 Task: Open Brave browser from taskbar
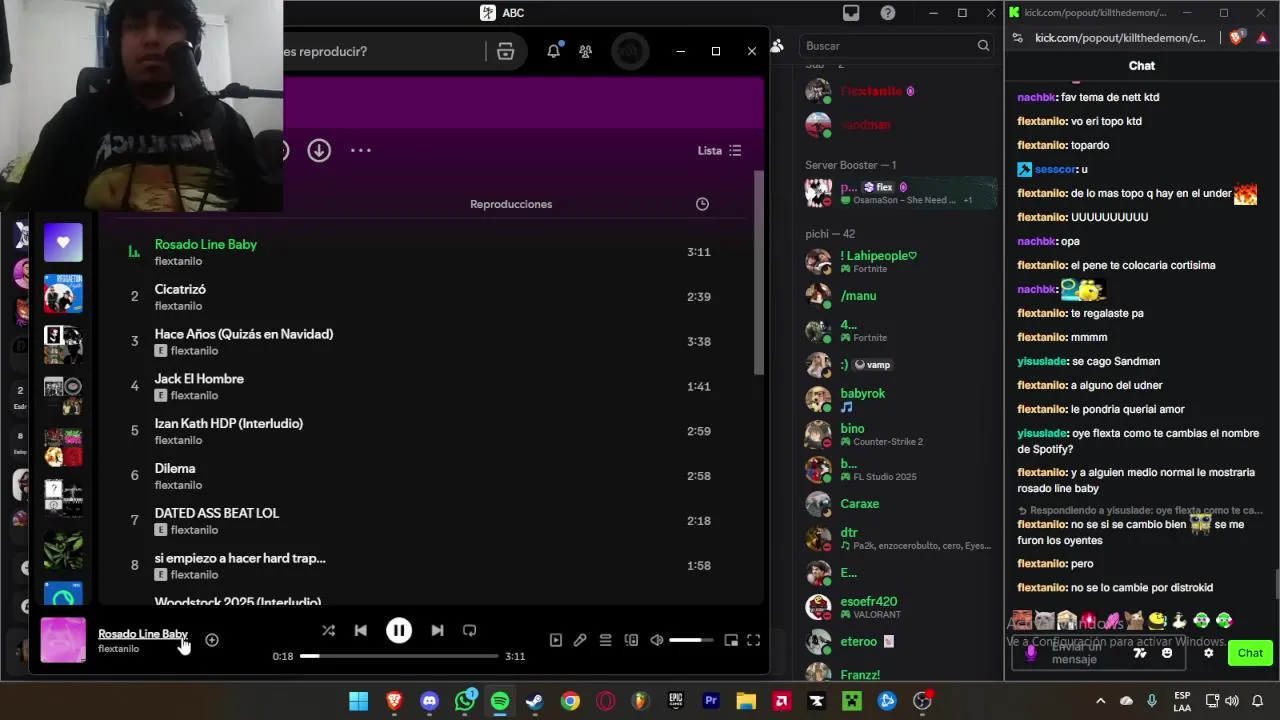click(394, 701)
